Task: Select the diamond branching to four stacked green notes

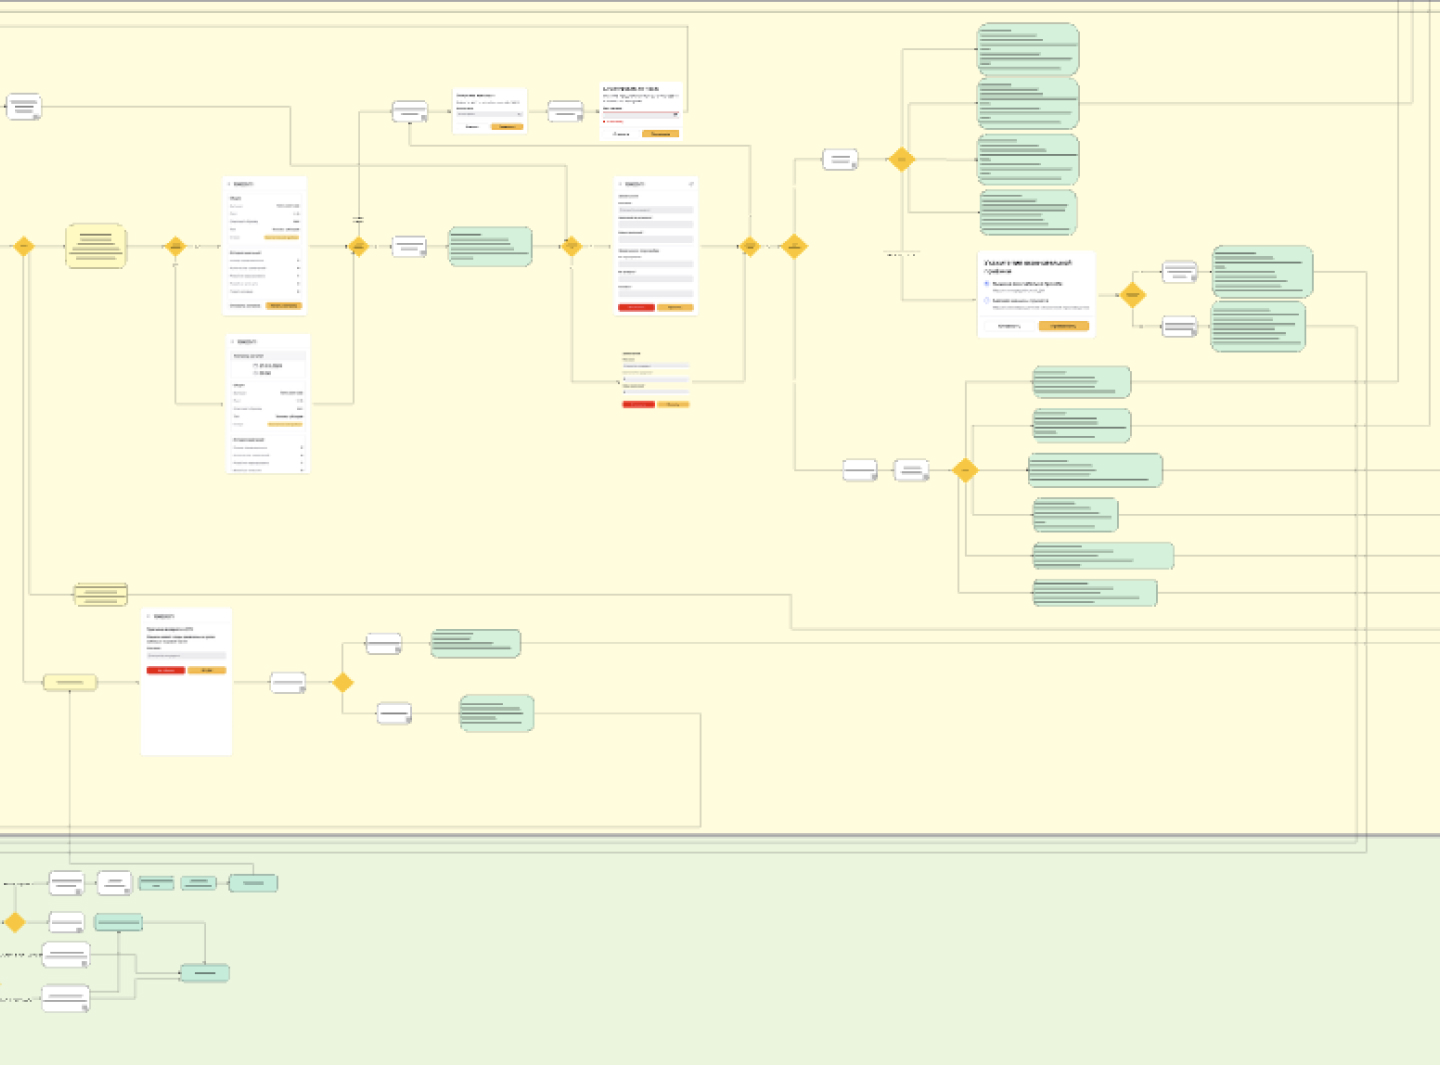Action: tap(902, 159)
